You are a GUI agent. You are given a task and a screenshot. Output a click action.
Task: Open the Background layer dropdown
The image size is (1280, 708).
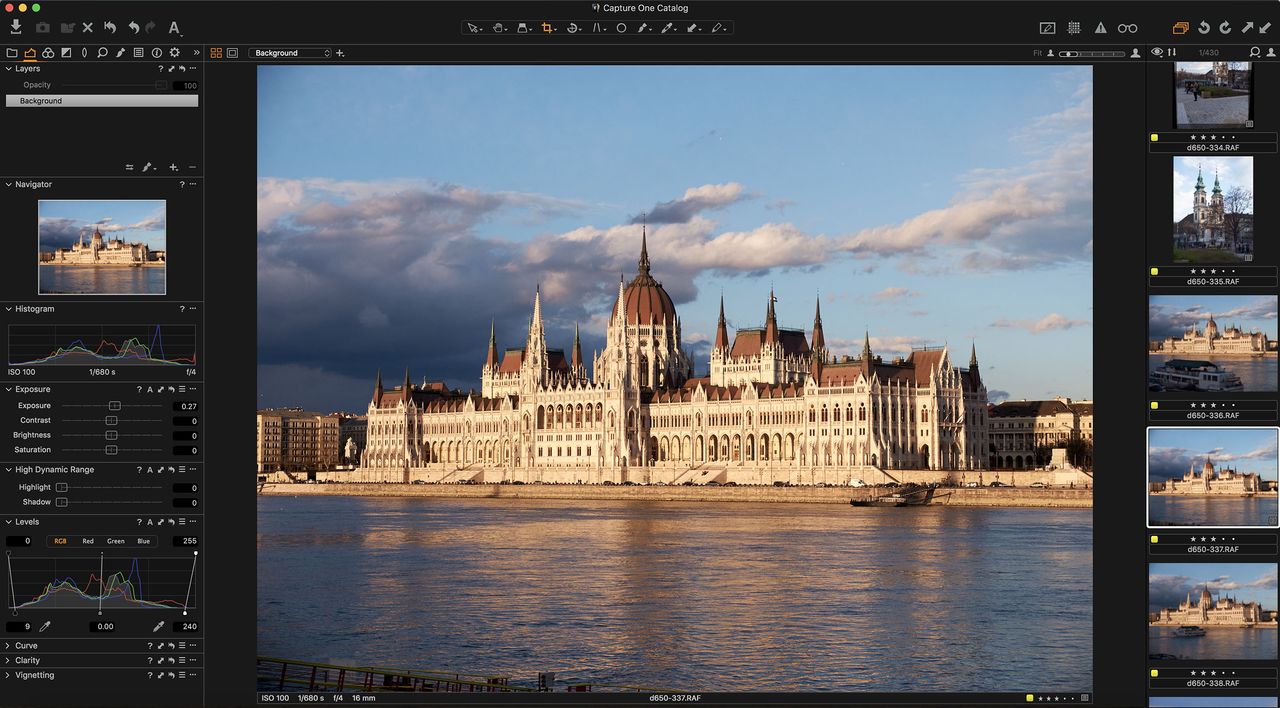point(291,52)
